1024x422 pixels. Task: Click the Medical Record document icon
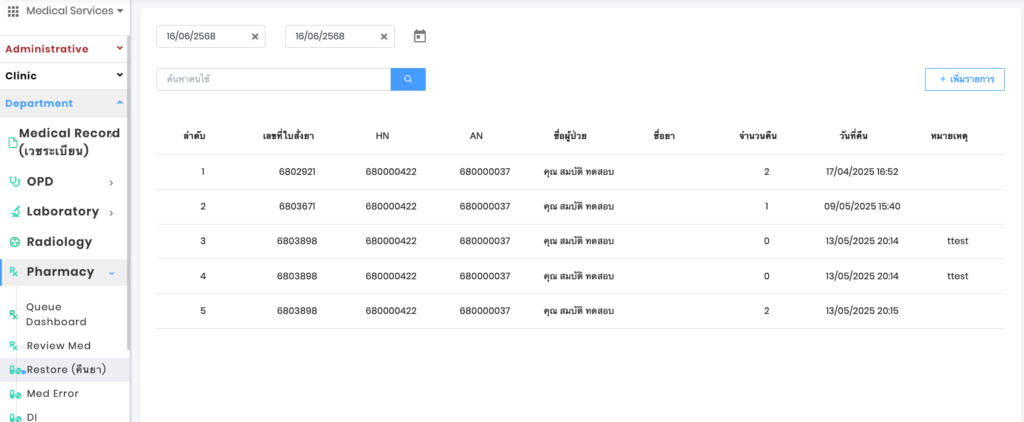coord(12,142)
